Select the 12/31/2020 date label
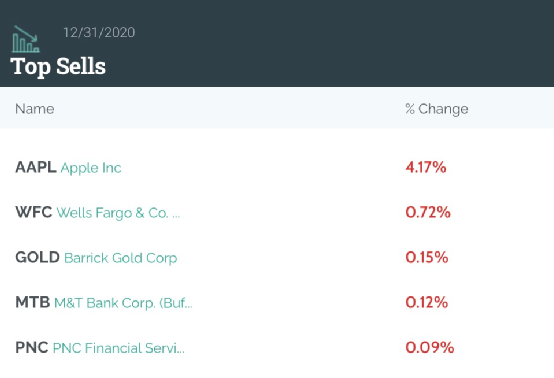This screenshot has height=378, width=554. pyautogui.click(x=99, y=33)
